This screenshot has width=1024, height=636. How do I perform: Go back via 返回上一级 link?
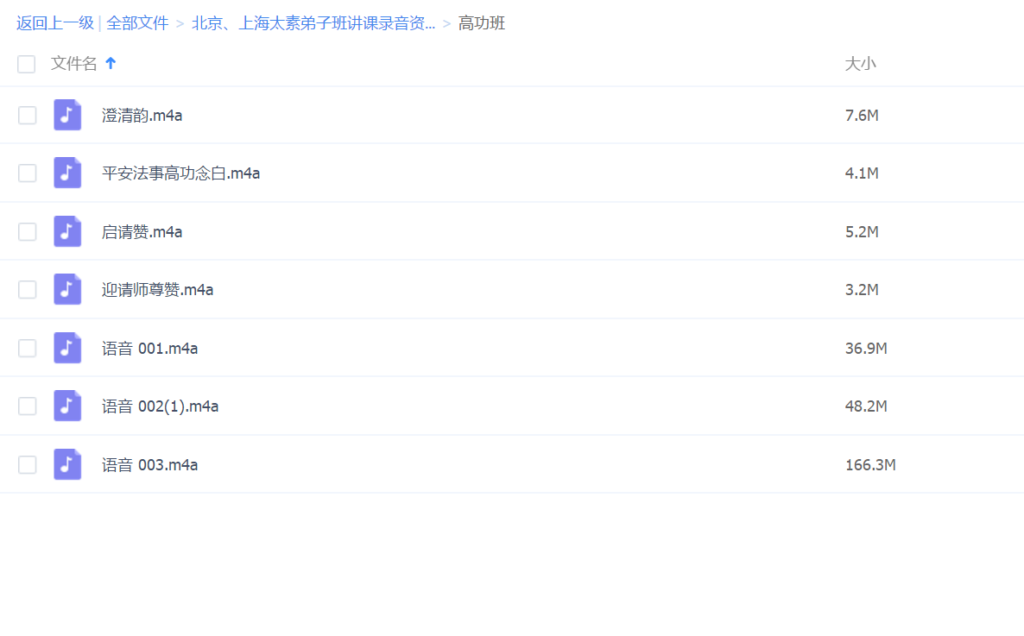54,23
